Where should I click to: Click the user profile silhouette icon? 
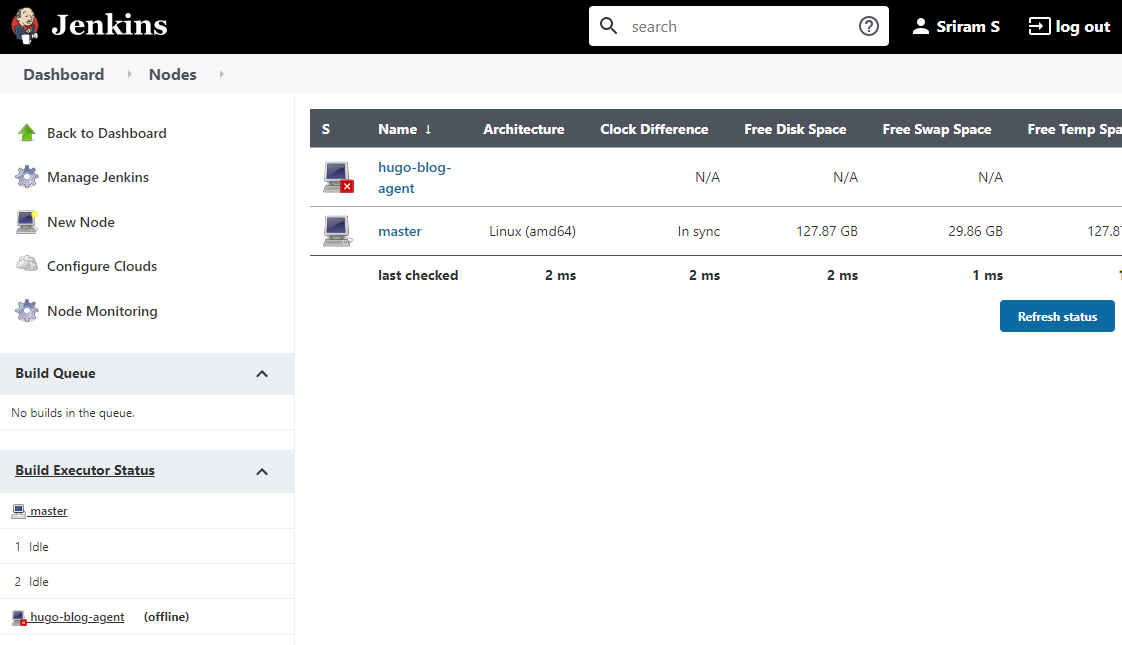(x=921, y=26)
